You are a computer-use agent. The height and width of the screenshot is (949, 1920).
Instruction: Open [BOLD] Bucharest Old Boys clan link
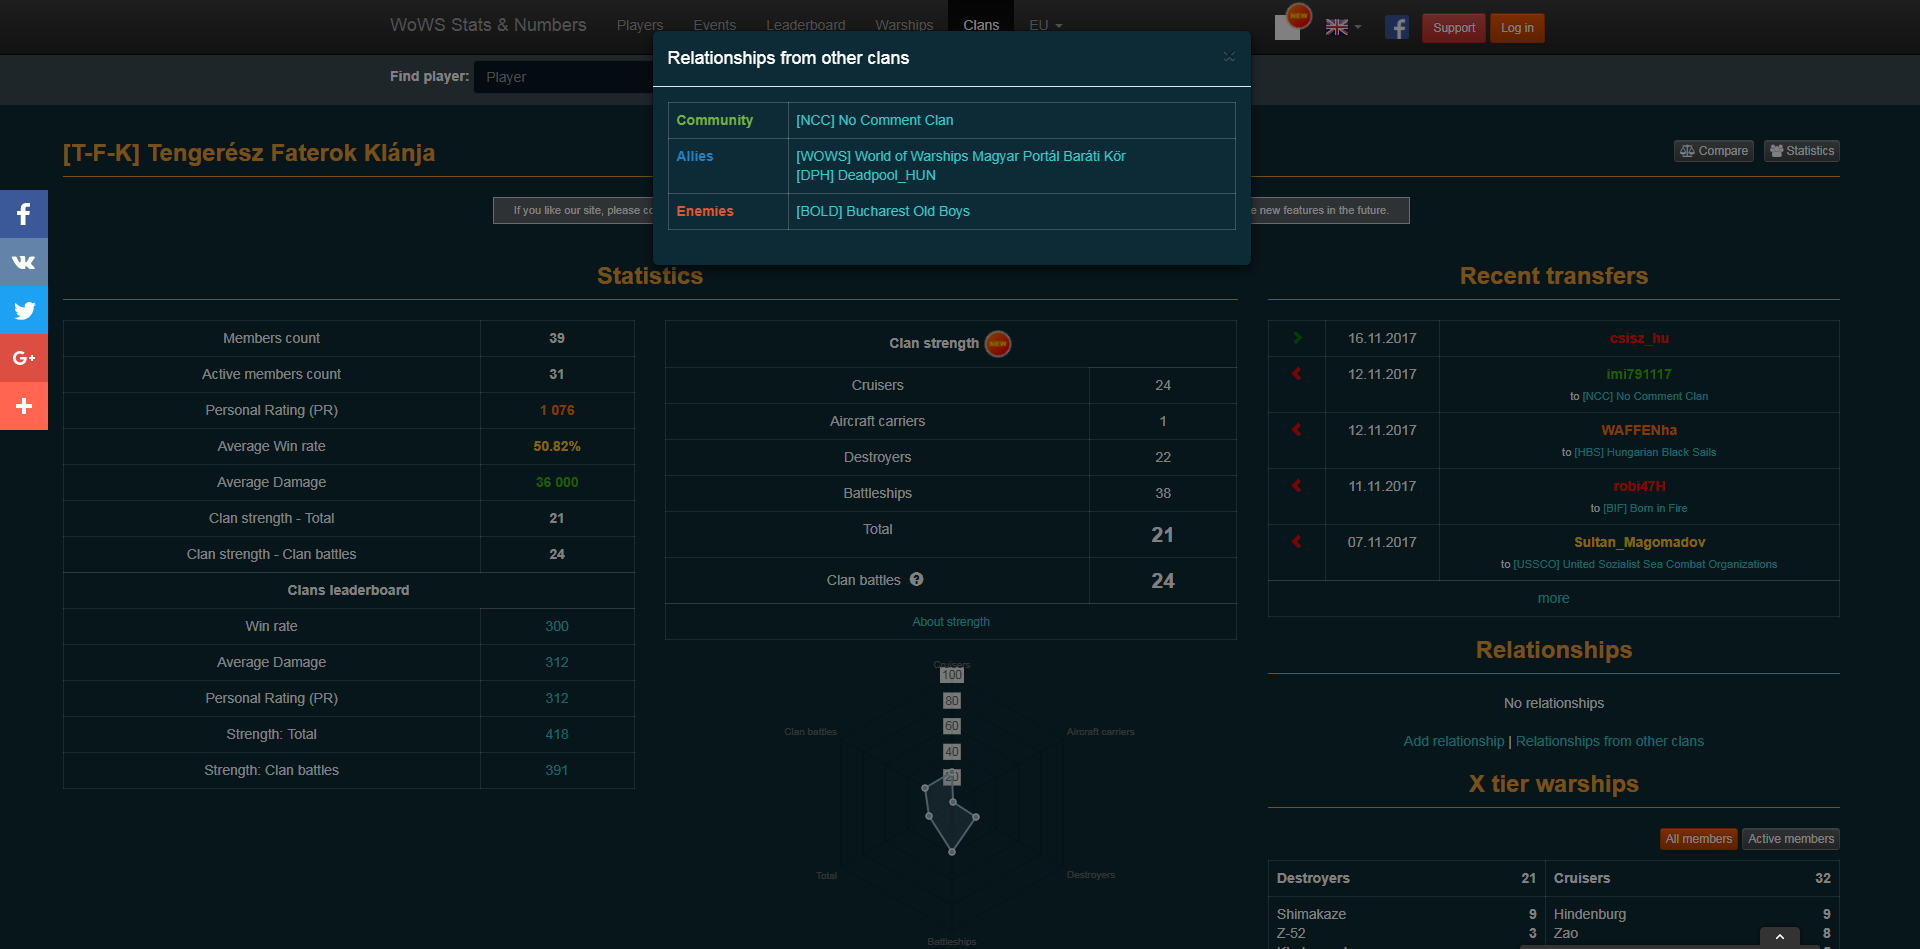pos(883,211)
